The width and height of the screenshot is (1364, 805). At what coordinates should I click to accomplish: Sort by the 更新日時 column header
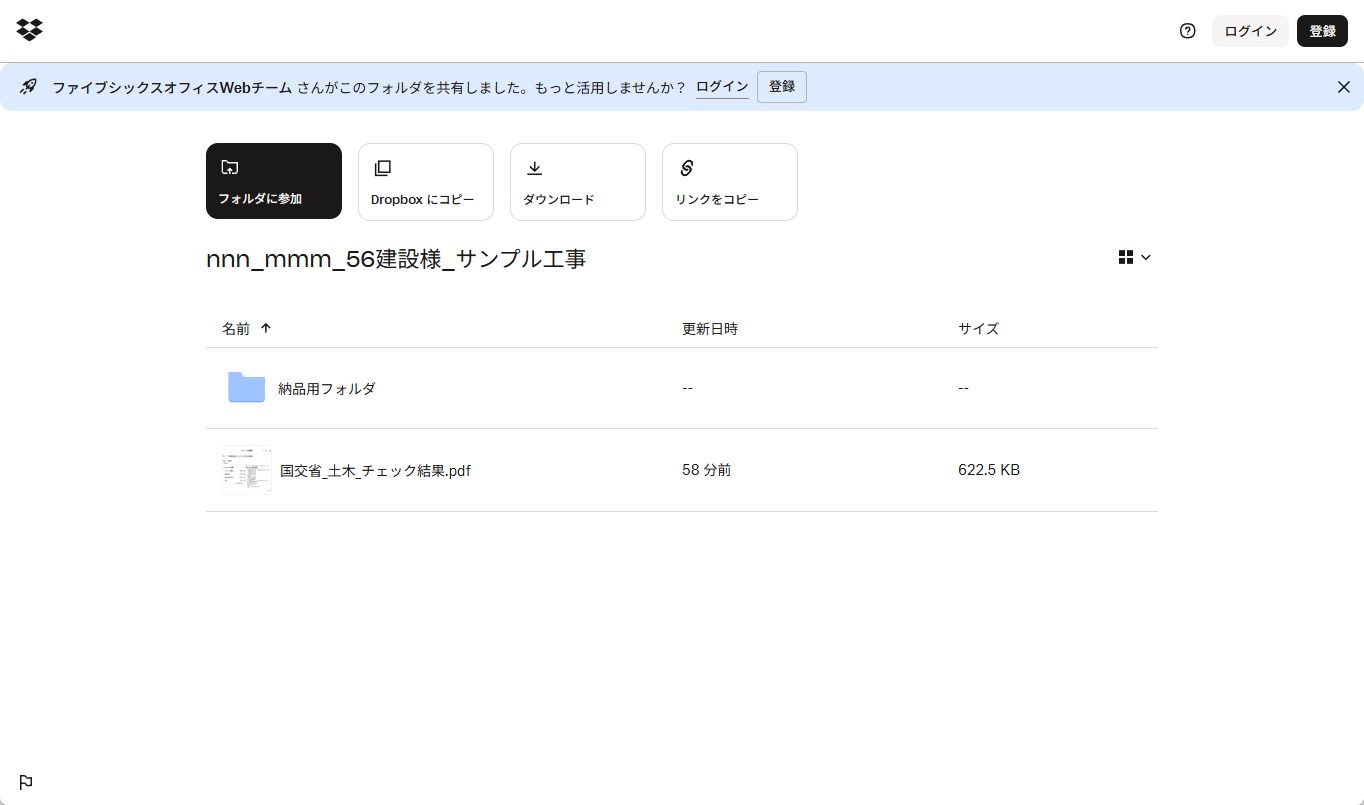tap(710, 329)
